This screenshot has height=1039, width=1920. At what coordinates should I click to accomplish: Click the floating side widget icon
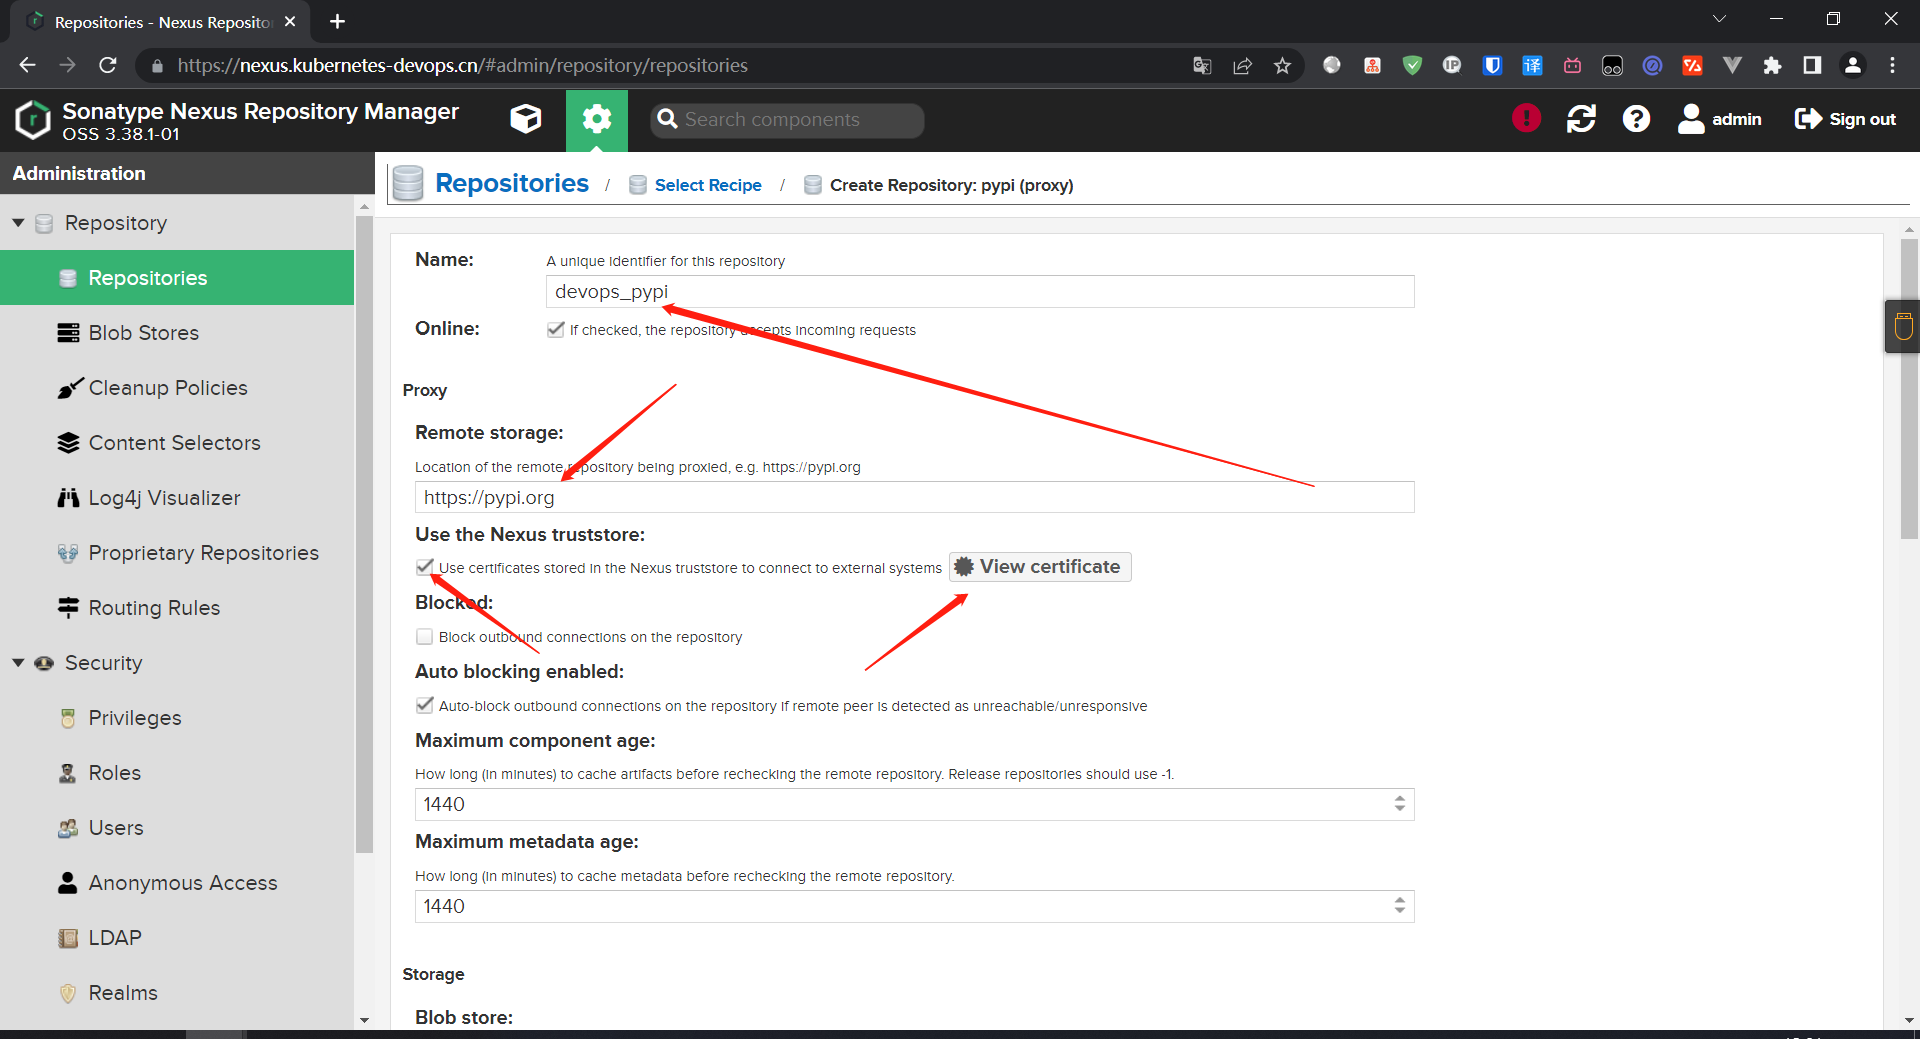pos(1903,326)
